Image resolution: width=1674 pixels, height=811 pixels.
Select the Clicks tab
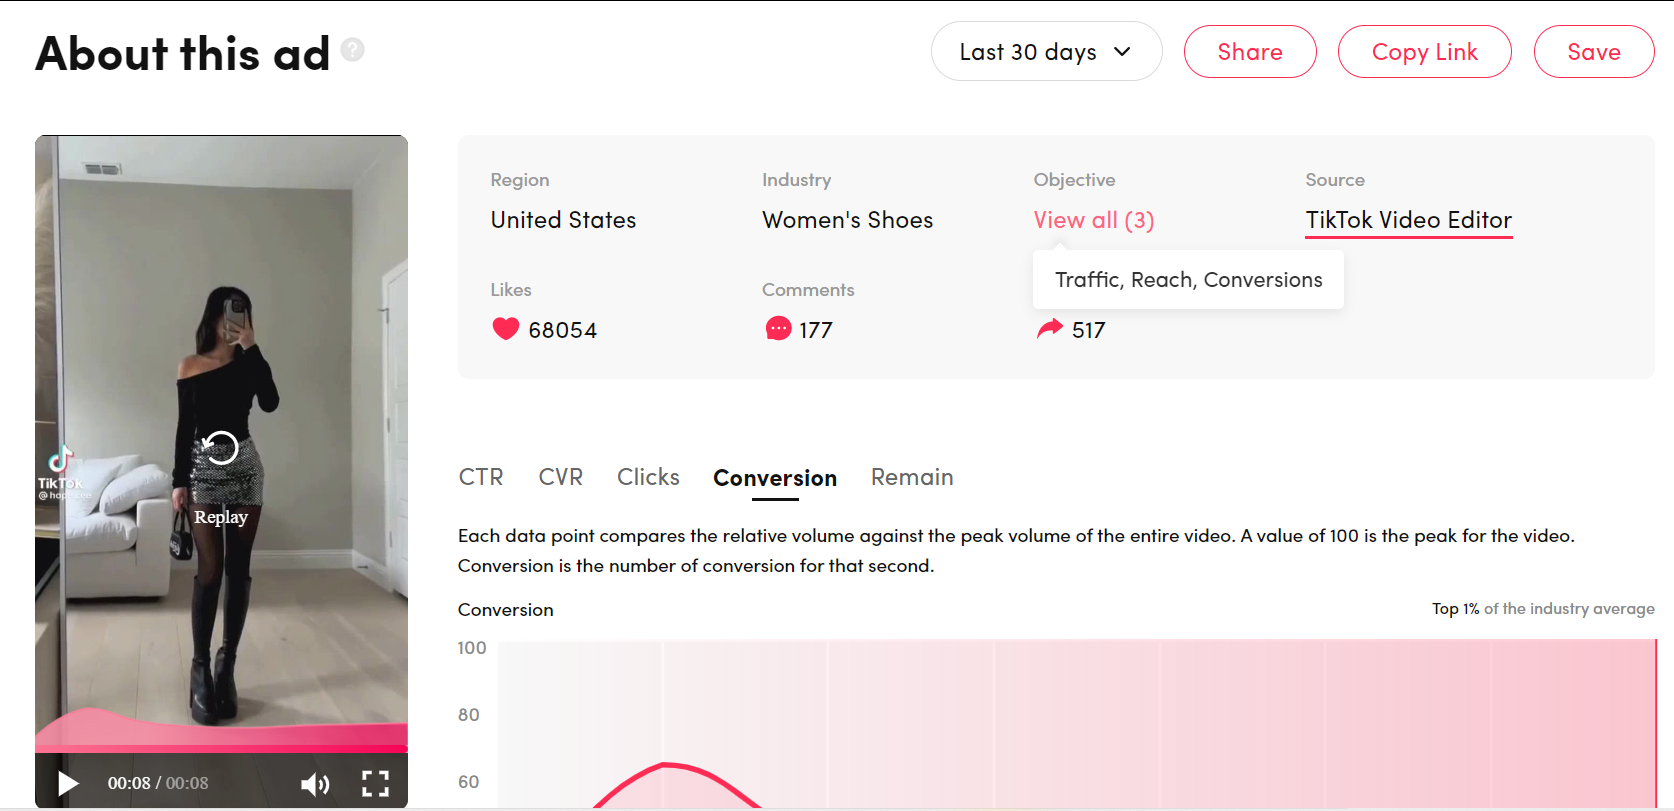click(648, 477)
